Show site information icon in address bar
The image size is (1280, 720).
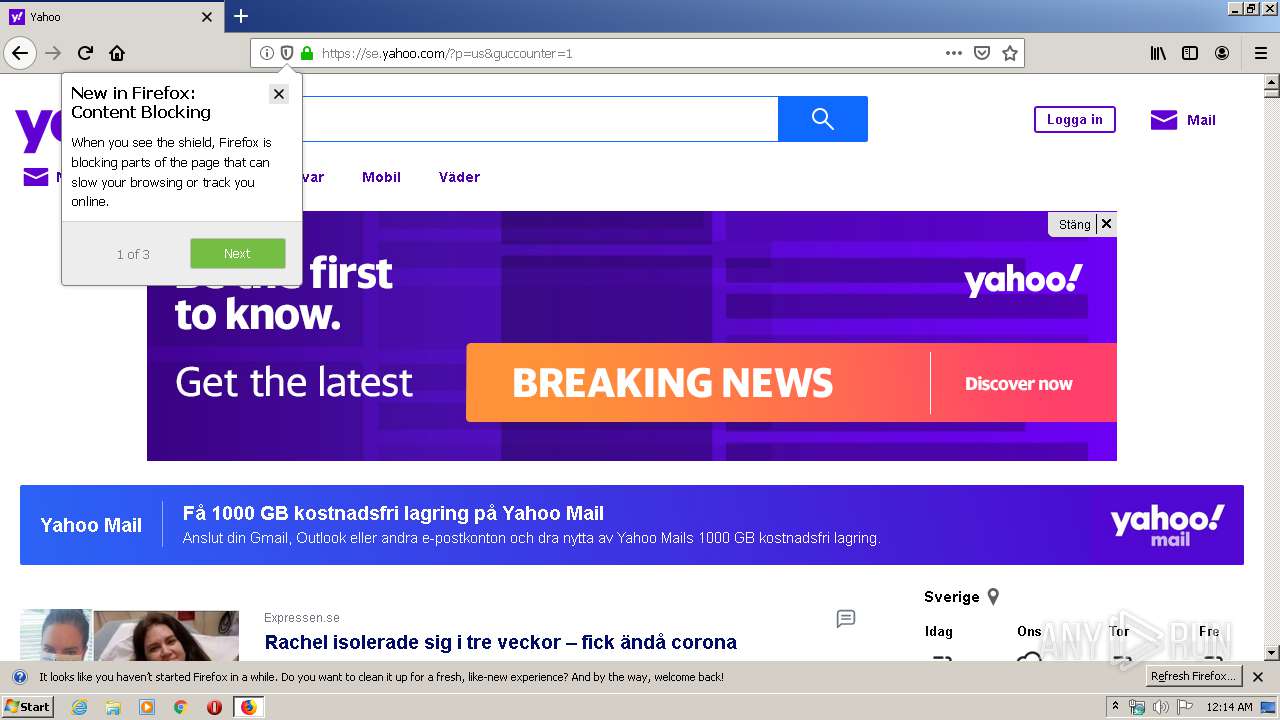pos(267,53)
